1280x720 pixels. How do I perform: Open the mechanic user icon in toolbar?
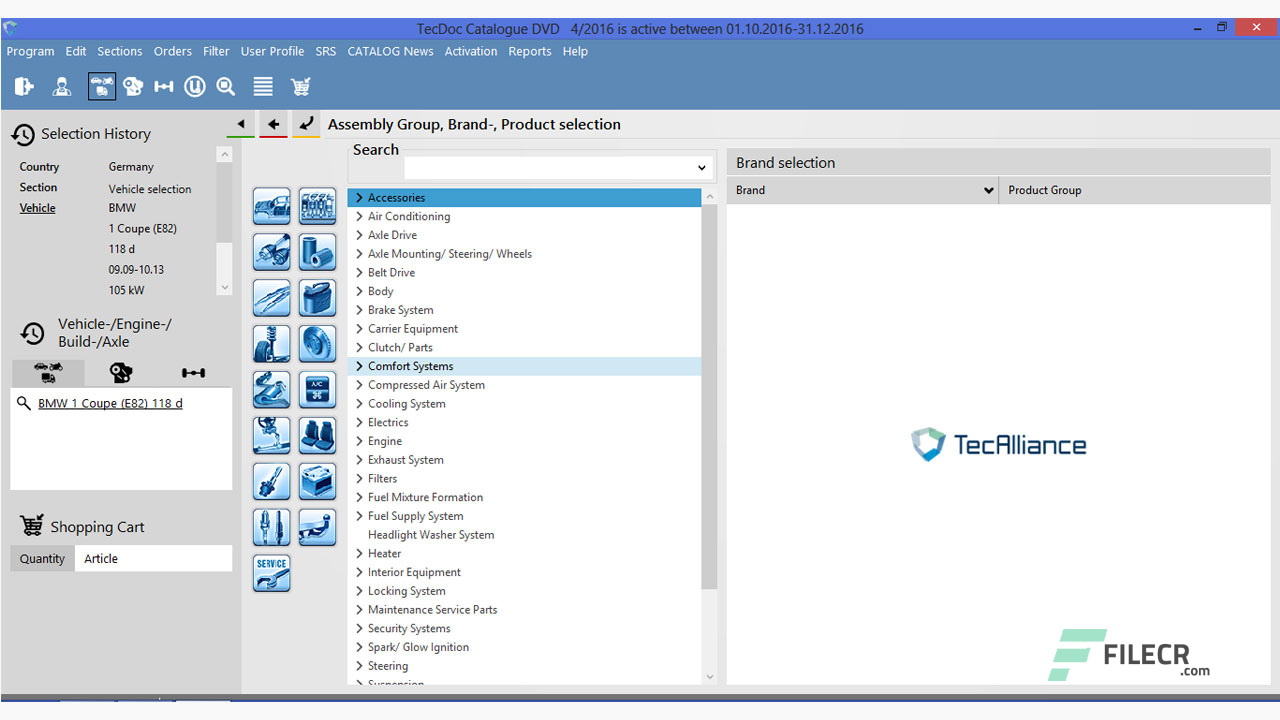point(62,87)
